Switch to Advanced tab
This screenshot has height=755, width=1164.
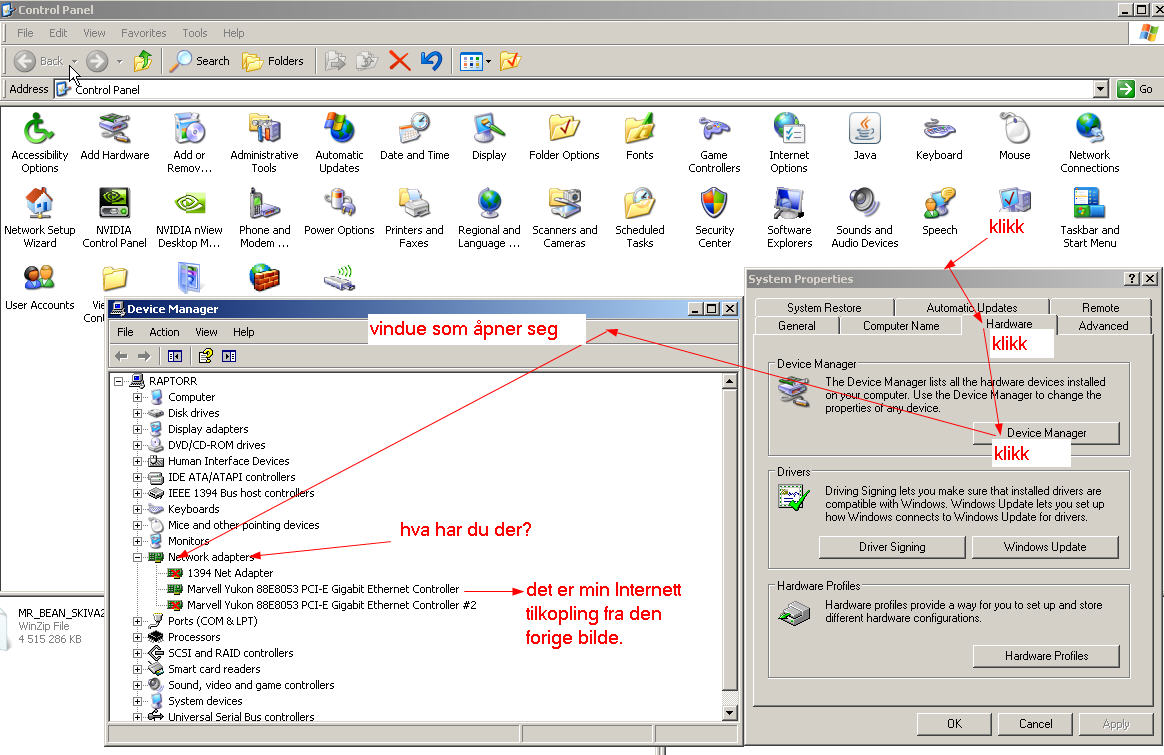(x=1103, y=325)
